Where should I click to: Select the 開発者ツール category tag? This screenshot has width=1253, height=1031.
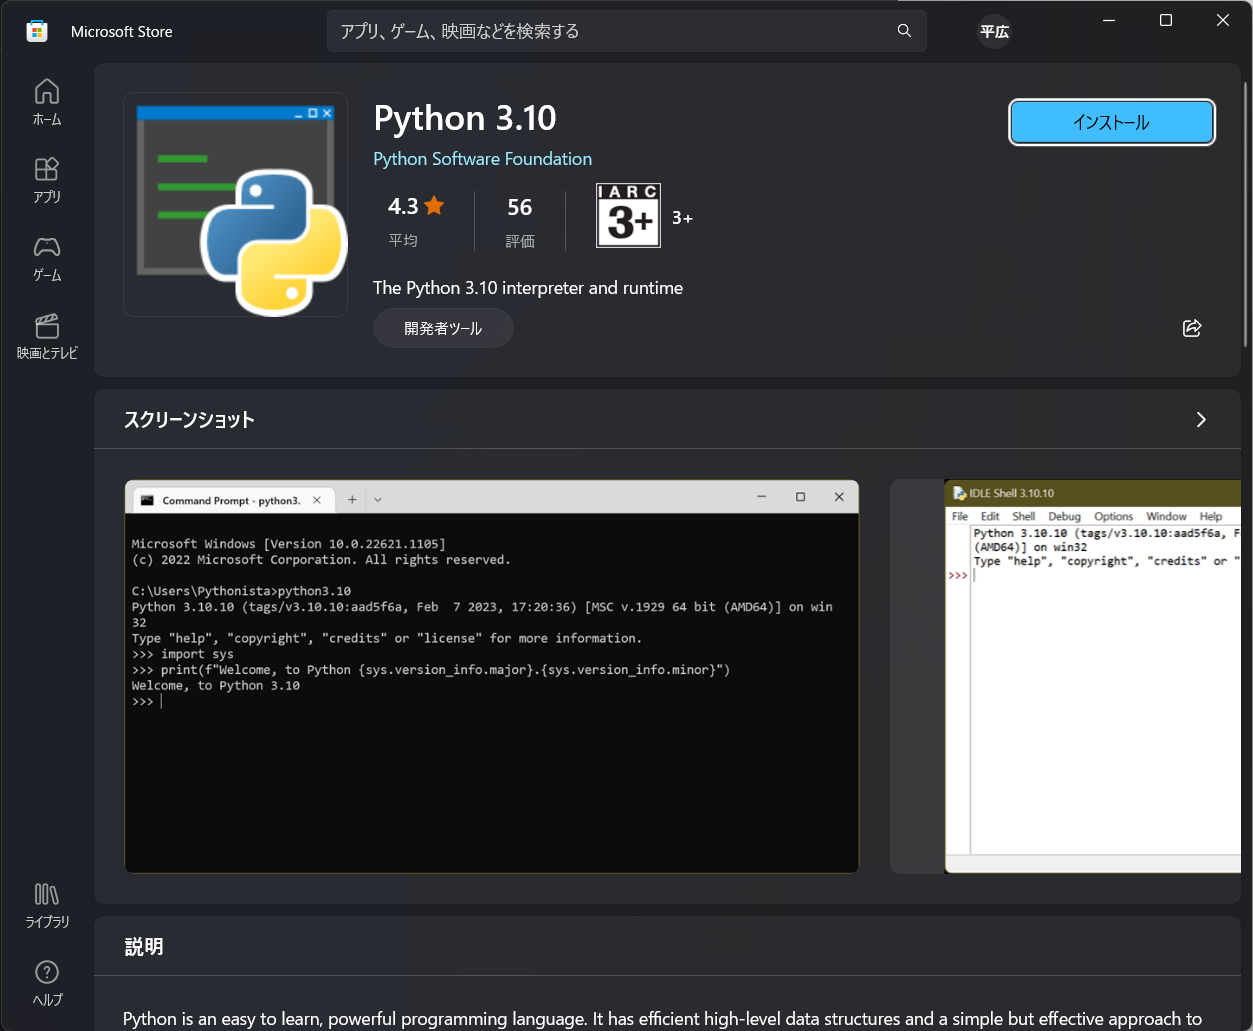(443, 328)
